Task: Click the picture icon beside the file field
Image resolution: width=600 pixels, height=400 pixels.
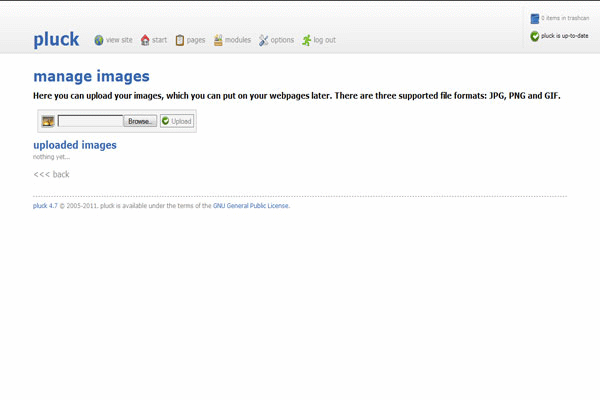Action: (x=47, y=121)
